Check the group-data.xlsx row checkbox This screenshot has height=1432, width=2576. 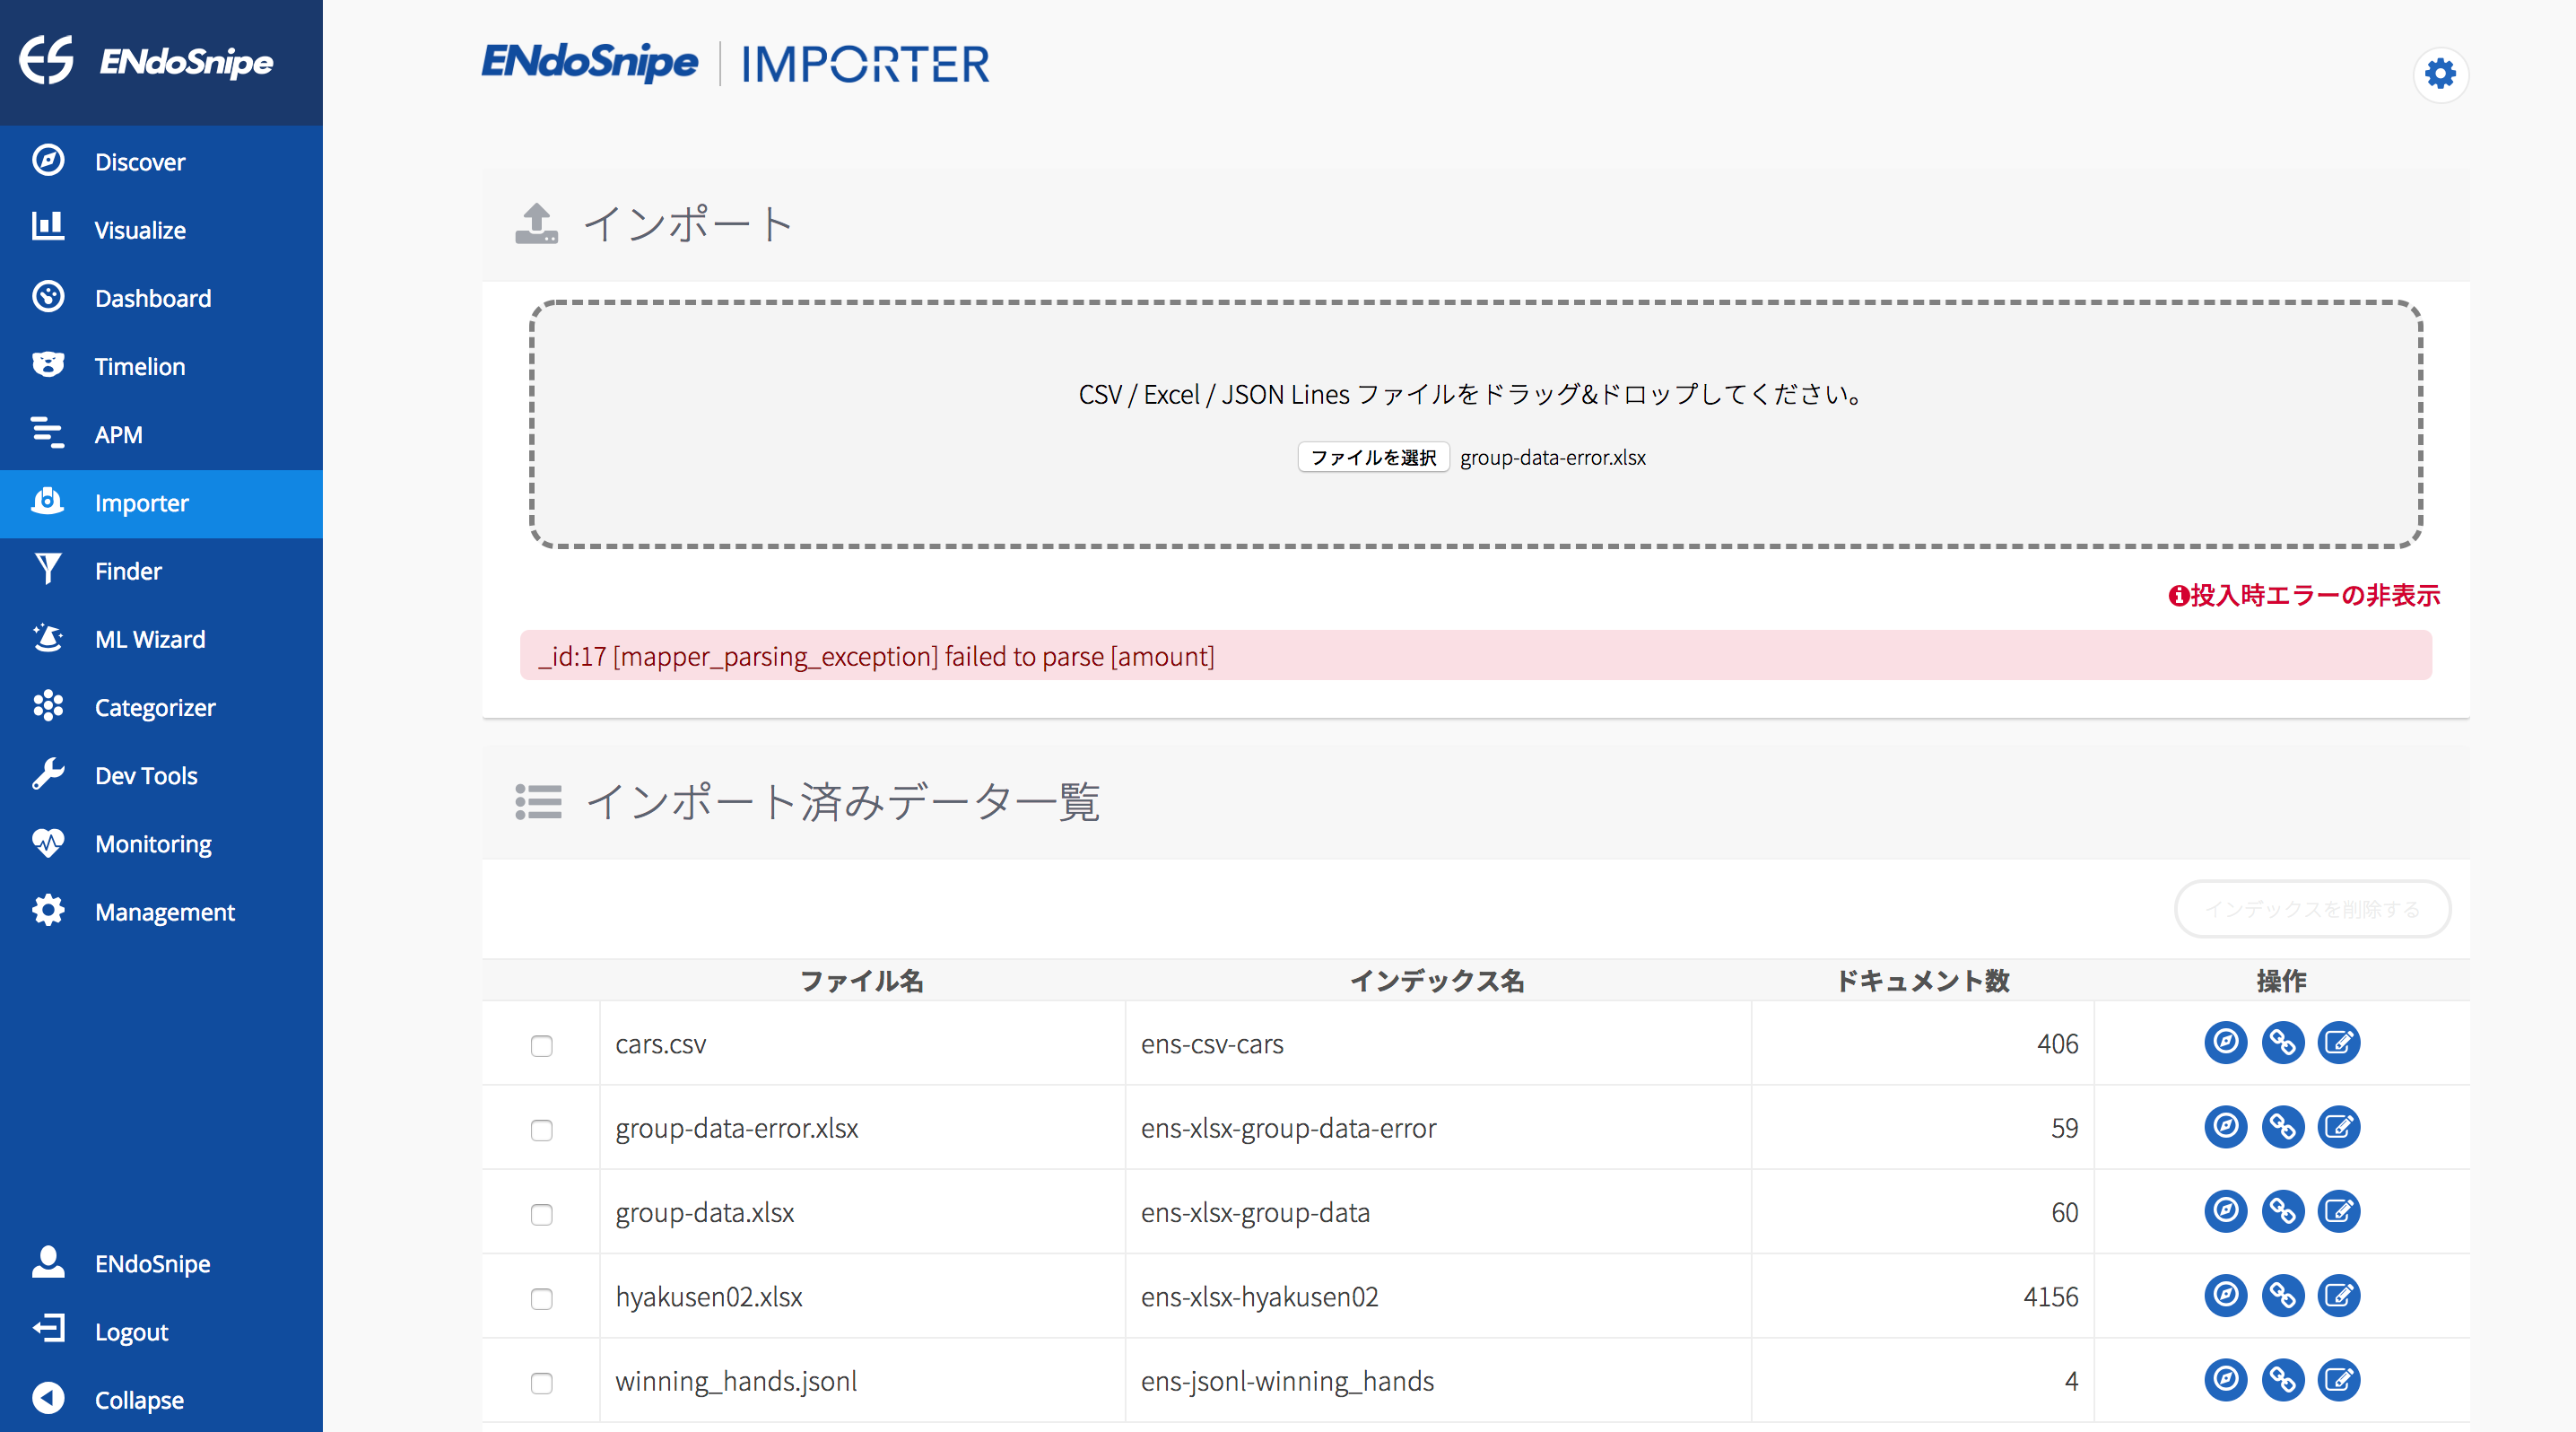click(x=541, y=1214)
